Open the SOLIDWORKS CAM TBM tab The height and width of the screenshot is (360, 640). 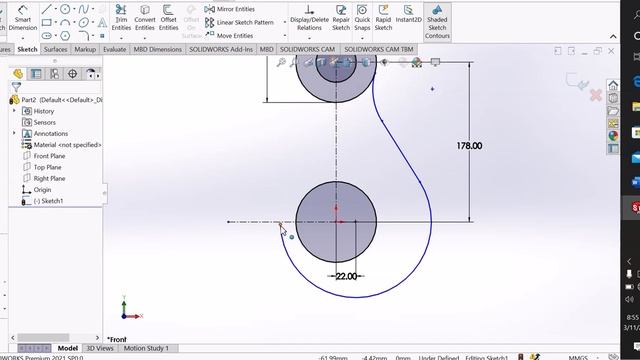click(379, 49)
